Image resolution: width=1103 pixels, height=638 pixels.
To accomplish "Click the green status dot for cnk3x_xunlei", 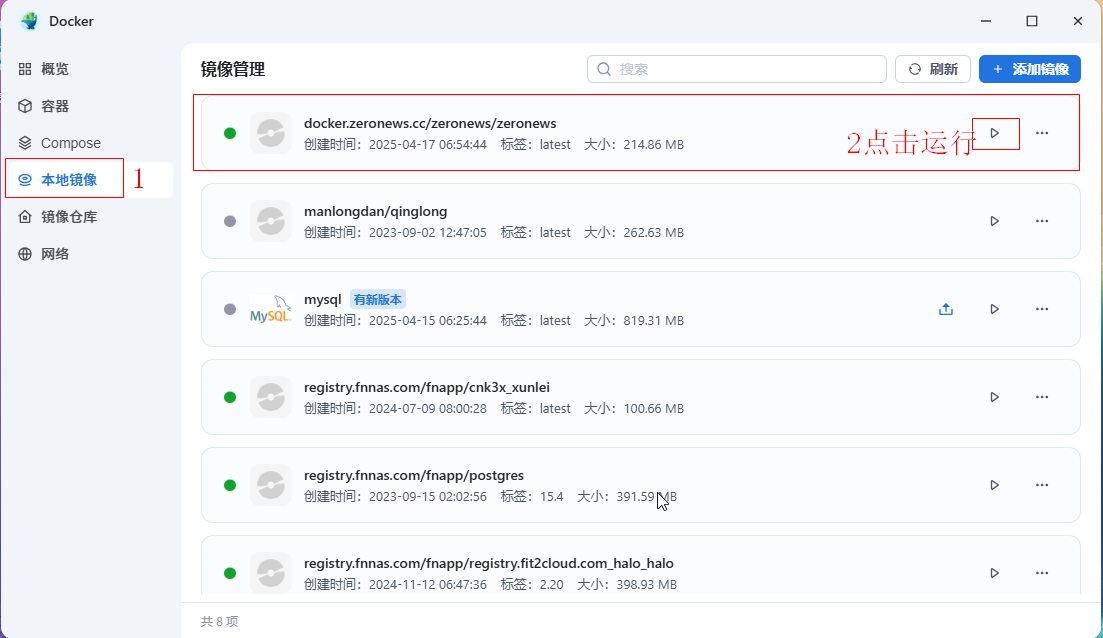I will pyautogui.click(x=230, y=397).
